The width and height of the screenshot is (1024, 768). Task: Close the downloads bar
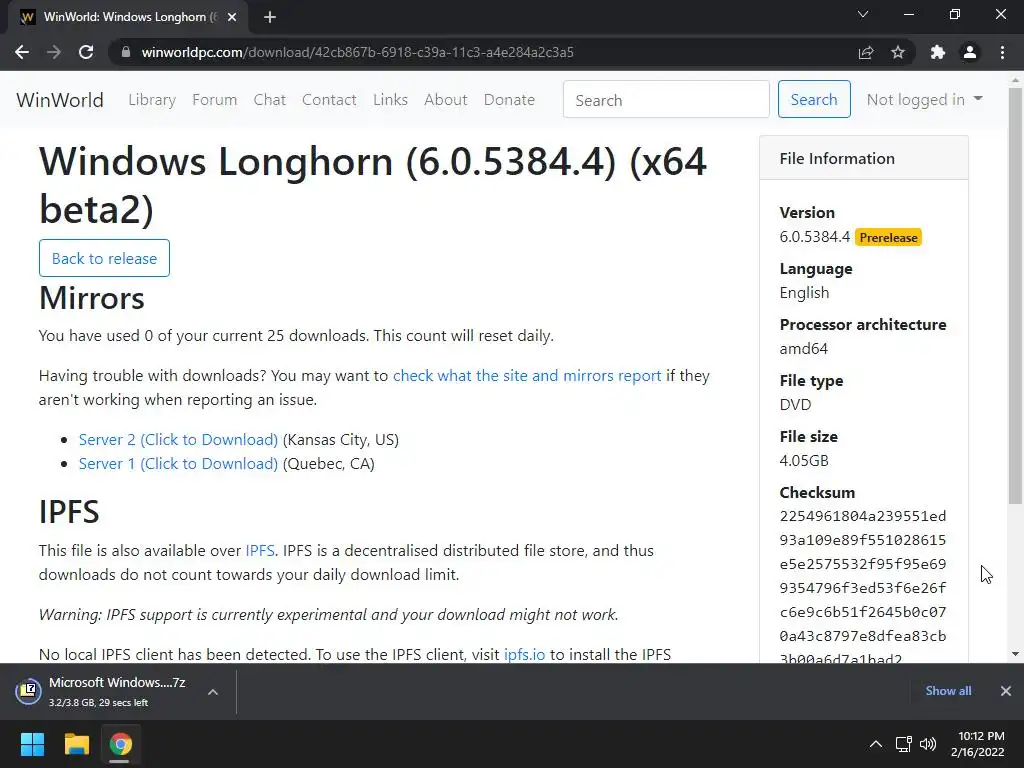coord(1006,691)
